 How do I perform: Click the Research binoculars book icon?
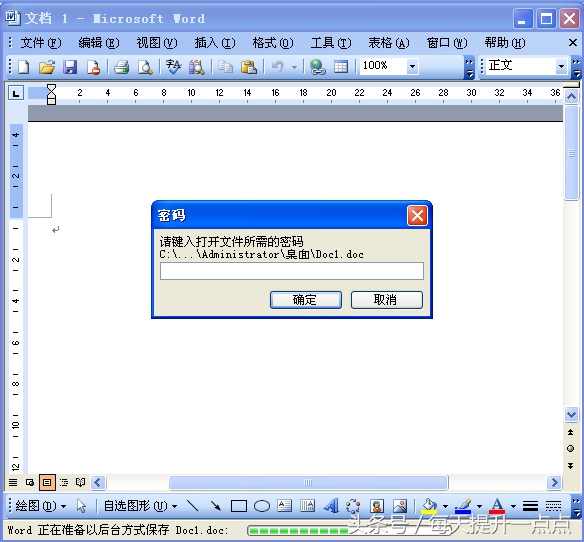click(x=196, y=67)
